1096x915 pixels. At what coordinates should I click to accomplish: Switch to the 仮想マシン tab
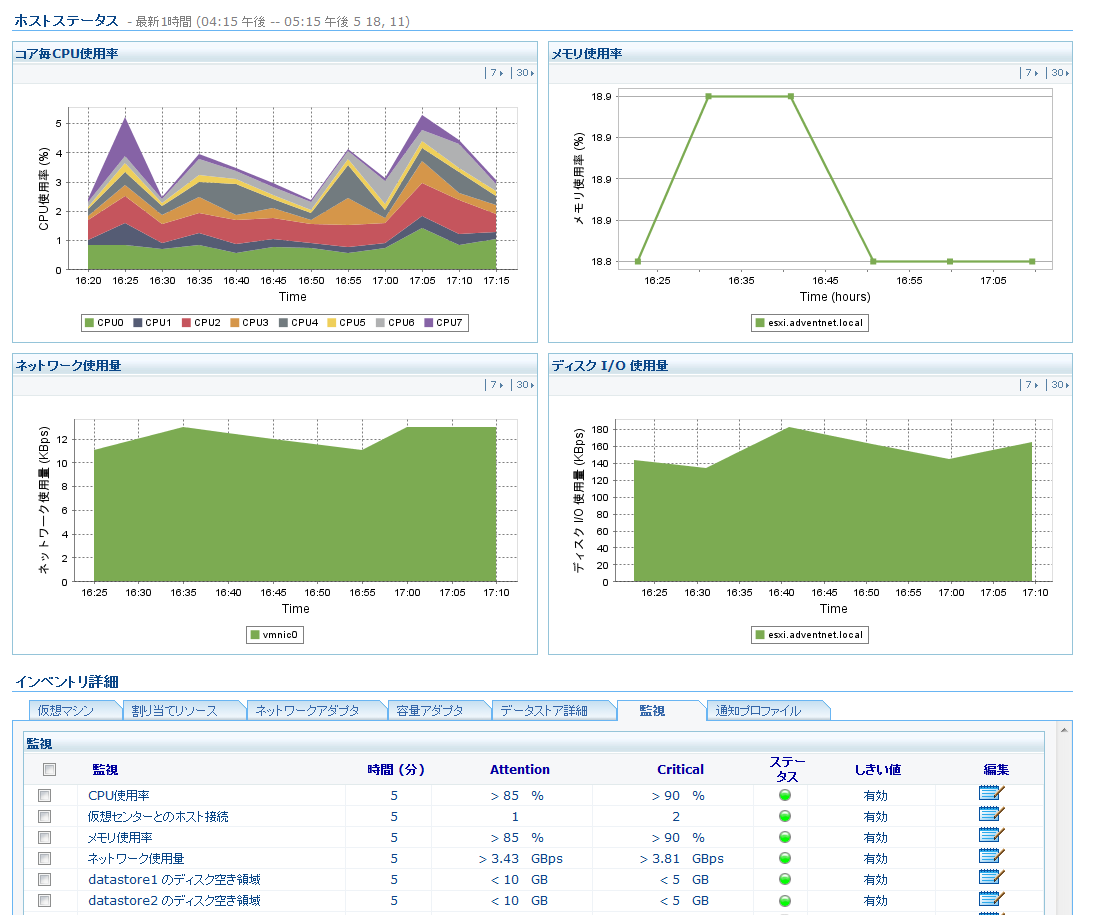(x=65, y=711)
